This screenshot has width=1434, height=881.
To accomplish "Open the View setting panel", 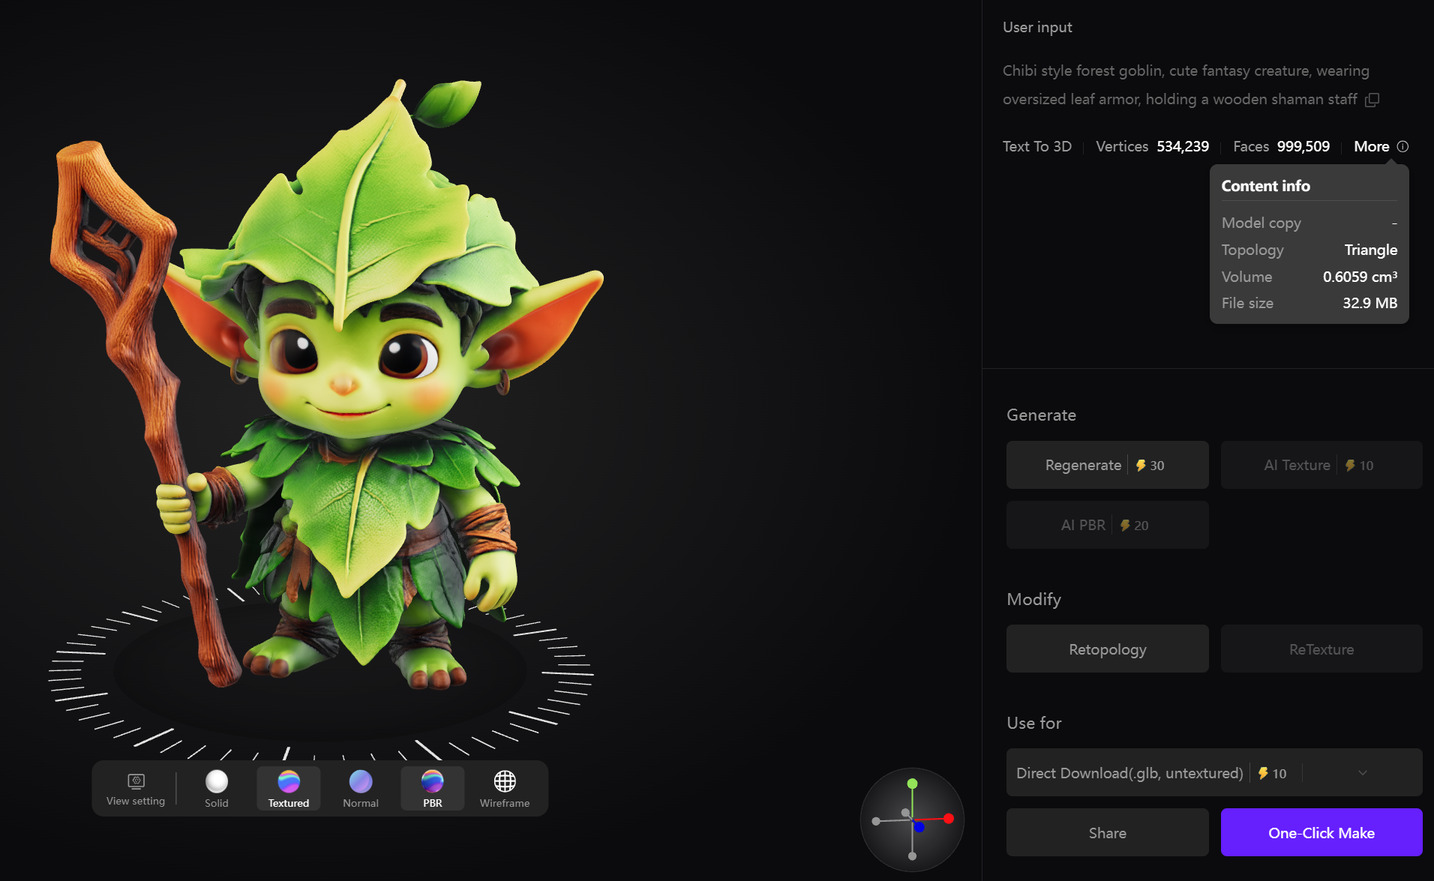I will point(135,788).
